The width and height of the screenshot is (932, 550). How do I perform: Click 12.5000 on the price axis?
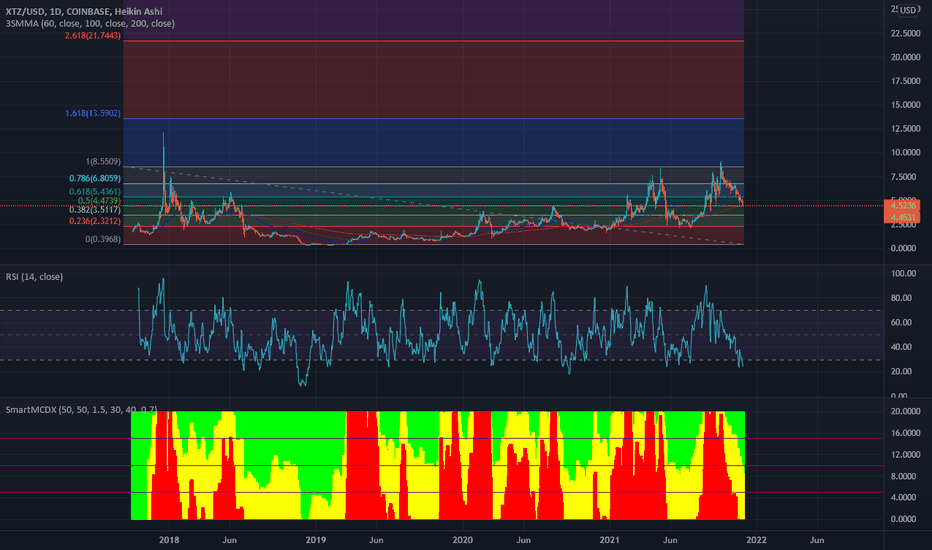(x=905, y=128)
